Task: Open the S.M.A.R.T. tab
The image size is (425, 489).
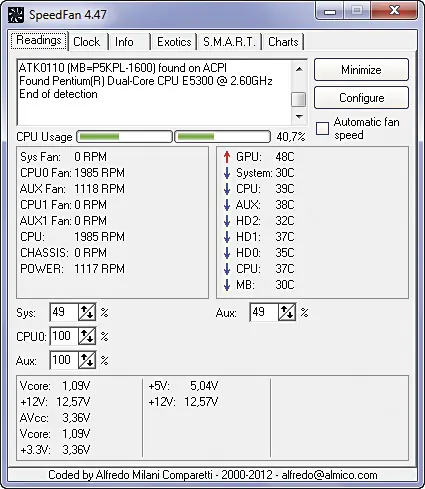Action: [x=229, y=42]
